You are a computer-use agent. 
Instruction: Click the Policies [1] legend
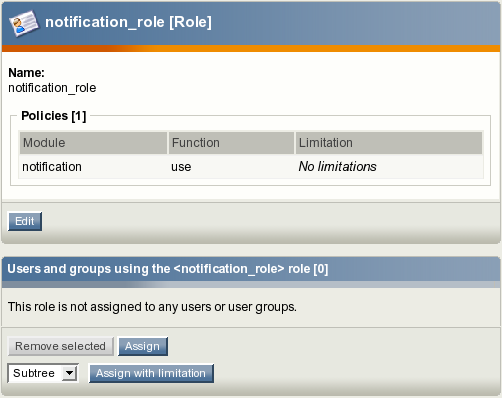tap(54, 116)
